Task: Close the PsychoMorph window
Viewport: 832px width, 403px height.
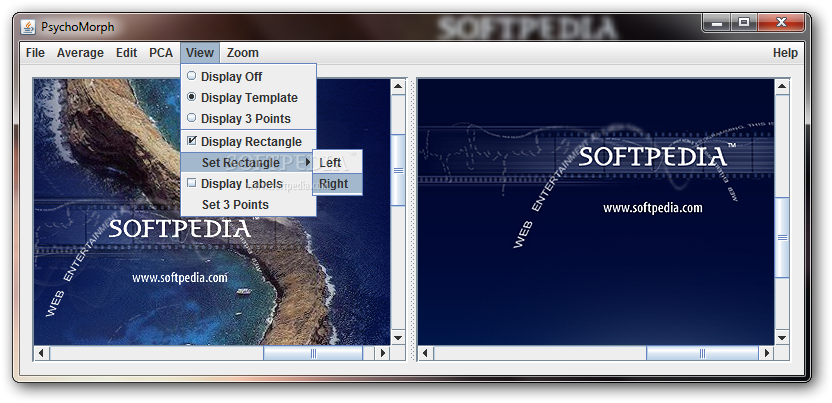Action: point(781,23)
